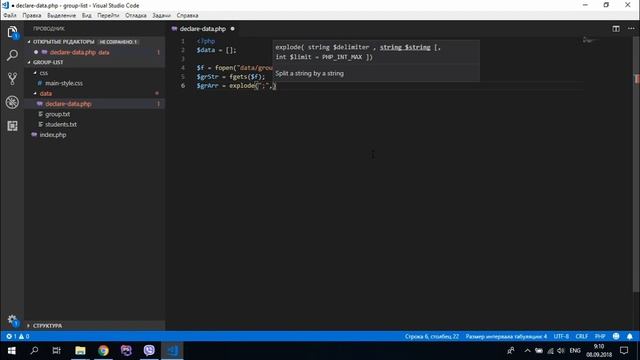Open notifications bell in status bar
This screenshot has height=360, width=640.
[x=630, y=336]
